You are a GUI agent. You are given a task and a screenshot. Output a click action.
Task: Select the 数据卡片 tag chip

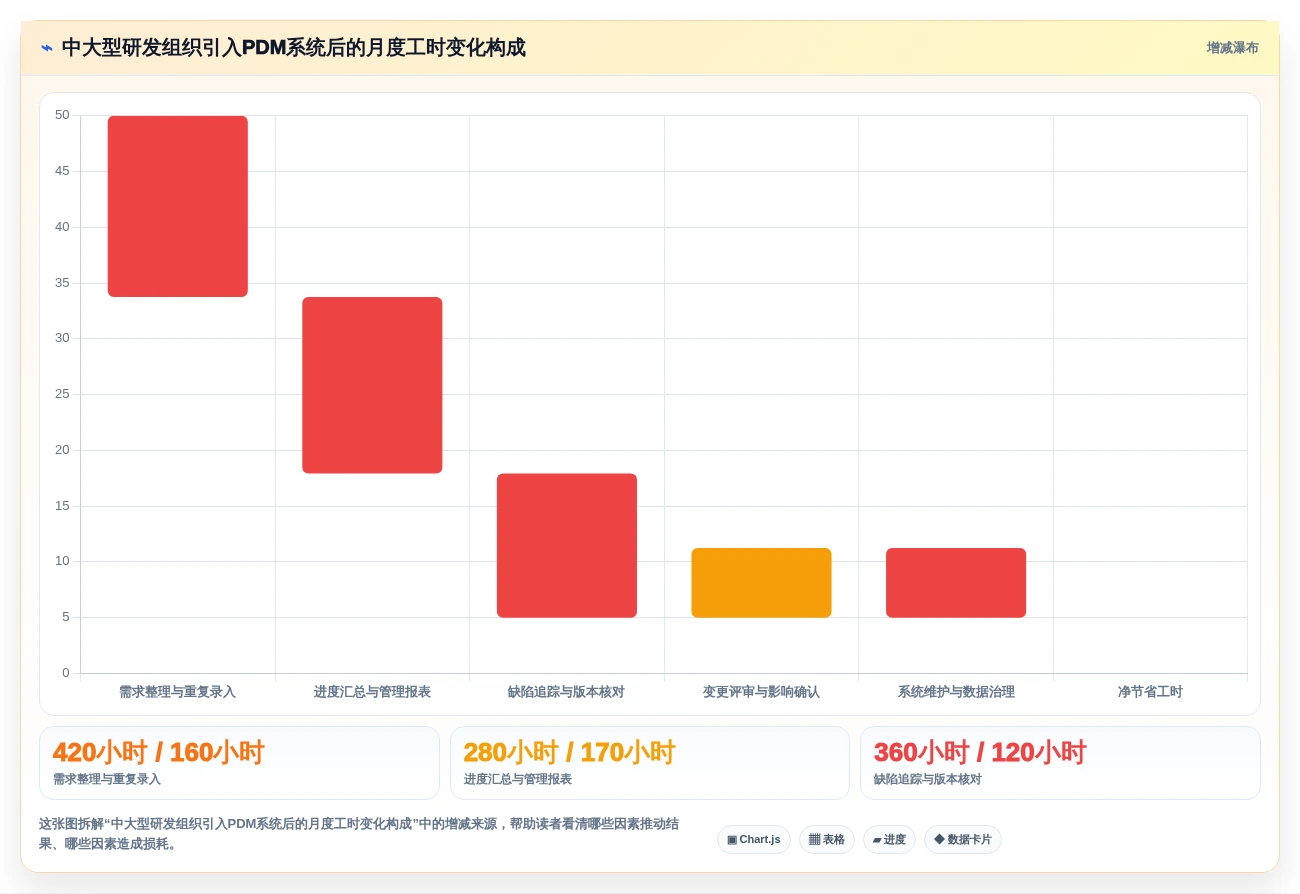coord(962,840)
